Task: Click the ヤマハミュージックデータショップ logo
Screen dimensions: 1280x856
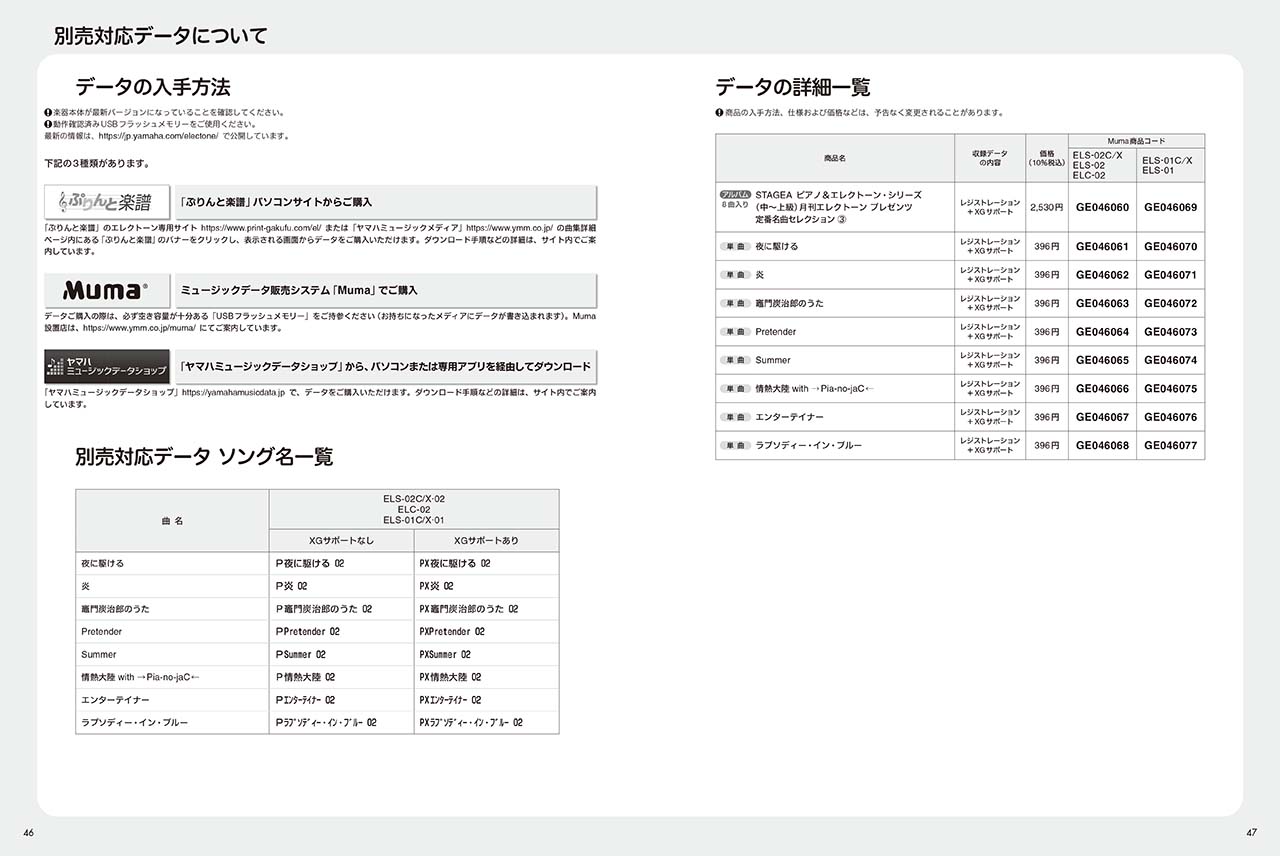Action: [107, 366]
